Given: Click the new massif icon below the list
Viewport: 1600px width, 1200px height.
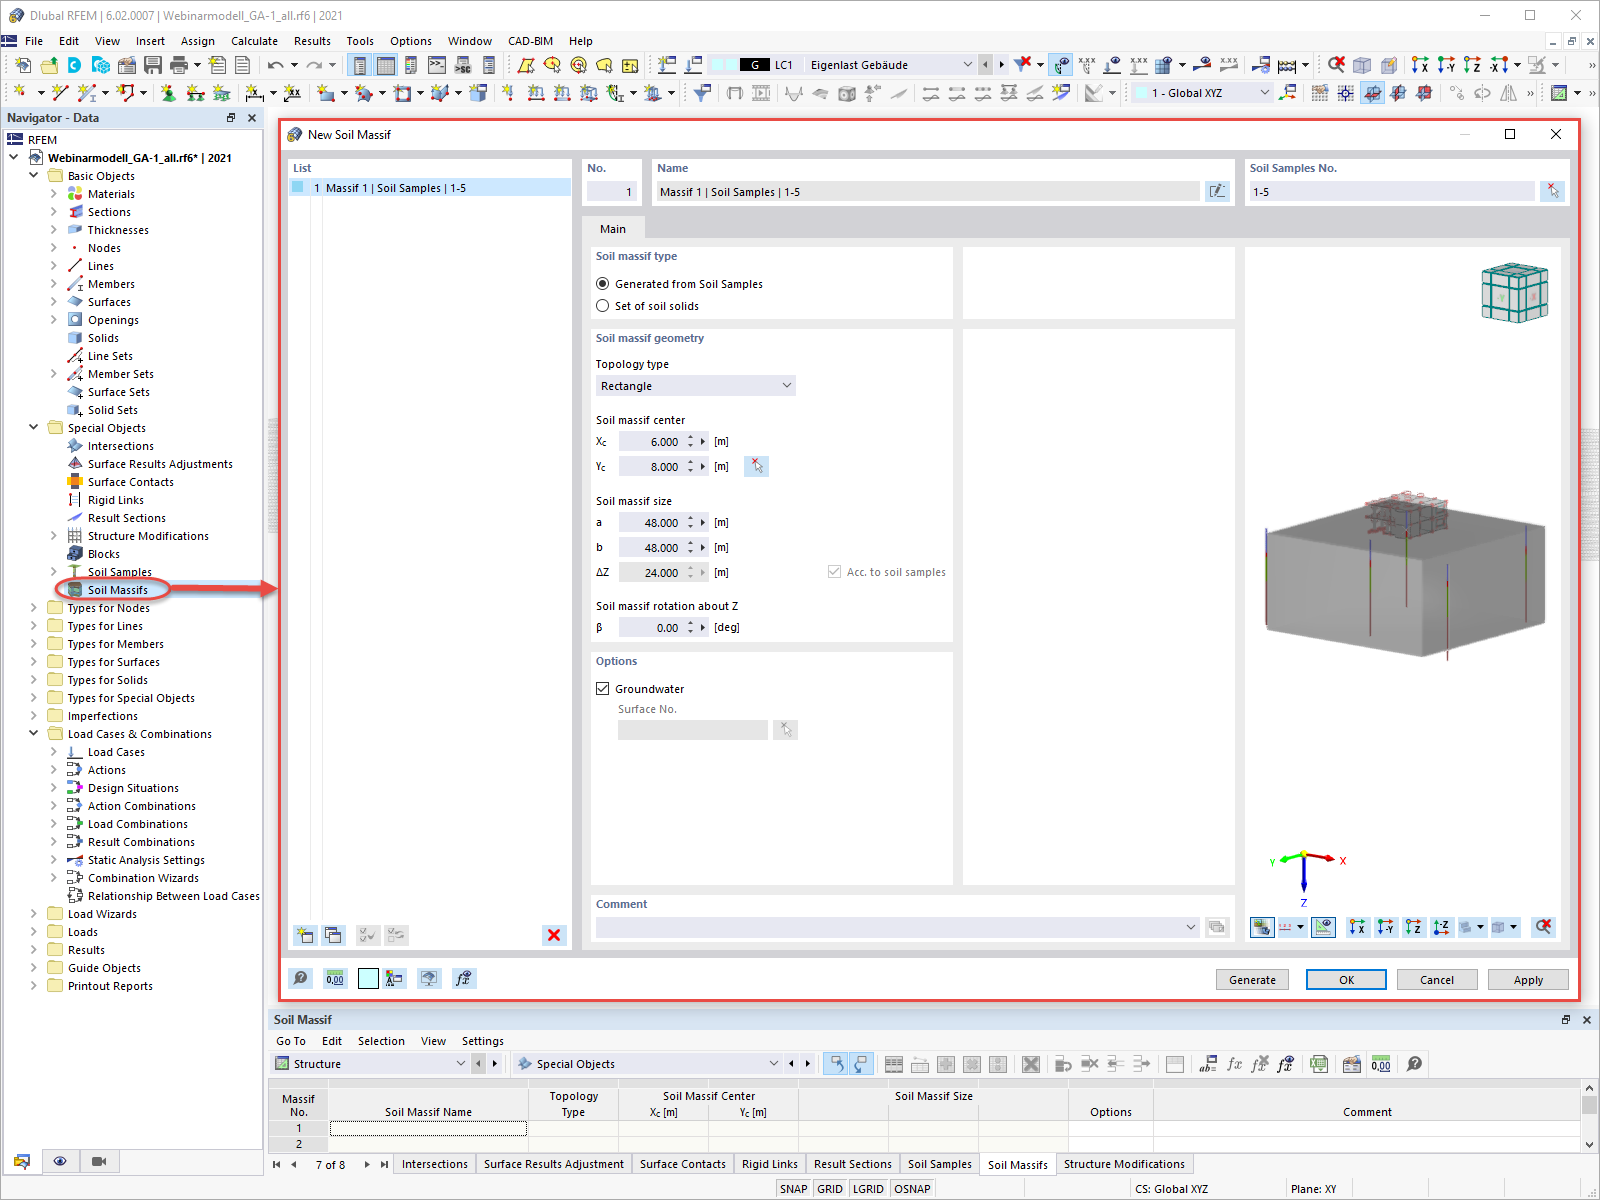Looking at the screenshot, I should click(305, 935).
